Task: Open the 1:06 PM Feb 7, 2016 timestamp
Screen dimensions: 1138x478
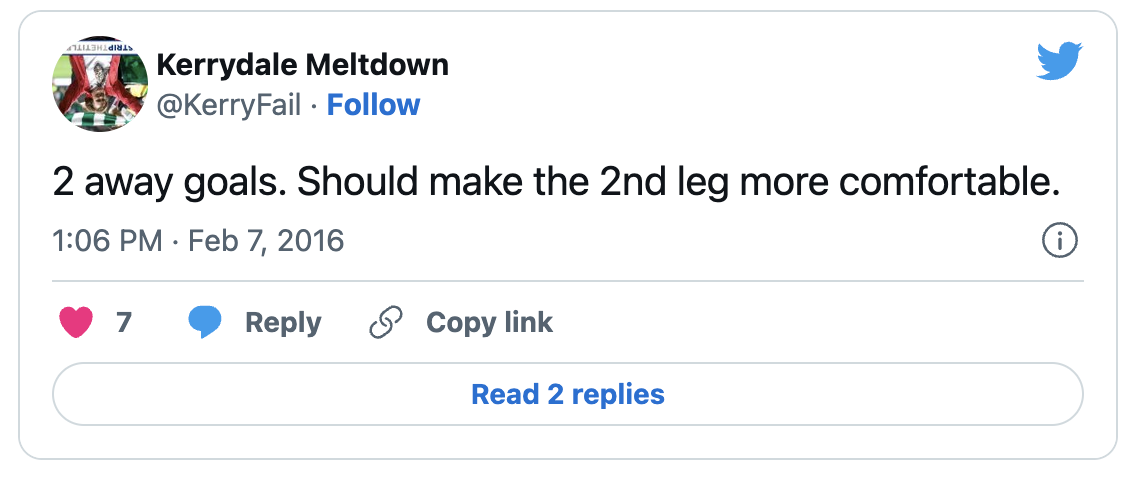Action: click(x=197, y=241)
